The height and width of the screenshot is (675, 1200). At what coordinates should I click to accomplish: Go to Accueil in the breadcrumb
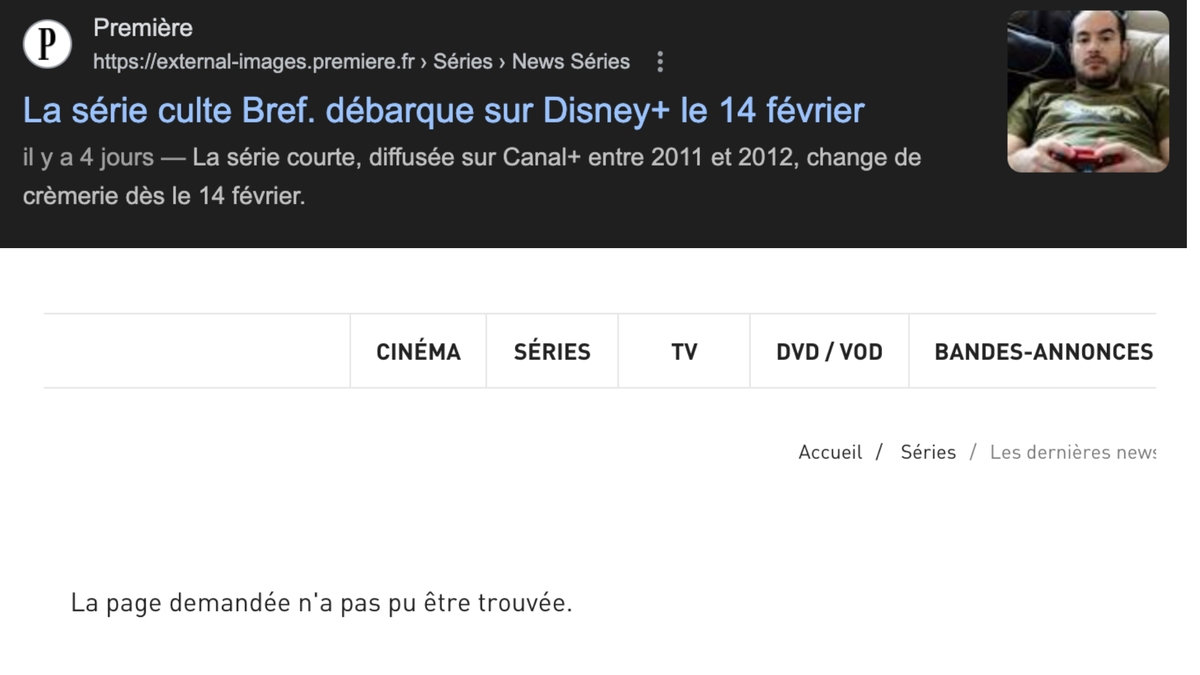tap(830, 452)
